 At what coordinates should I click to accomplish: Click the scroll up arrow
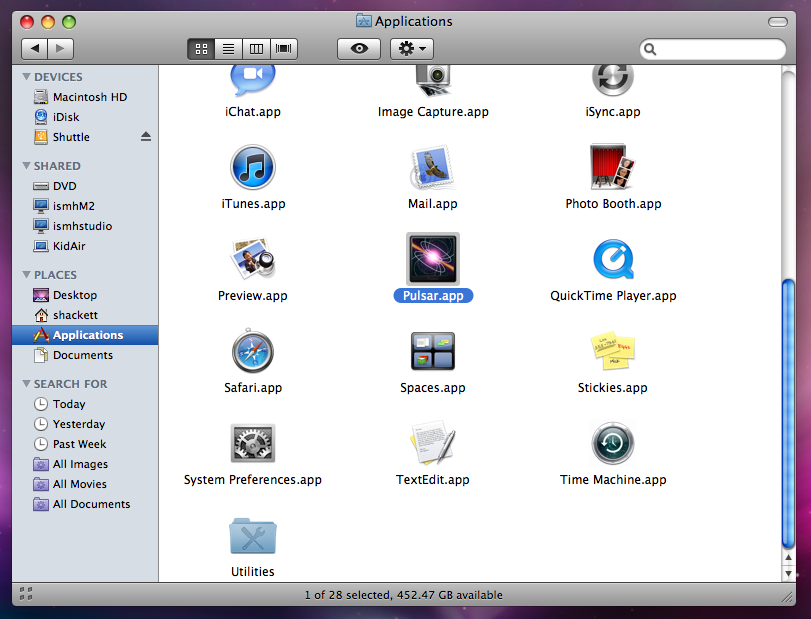(788, 557)
